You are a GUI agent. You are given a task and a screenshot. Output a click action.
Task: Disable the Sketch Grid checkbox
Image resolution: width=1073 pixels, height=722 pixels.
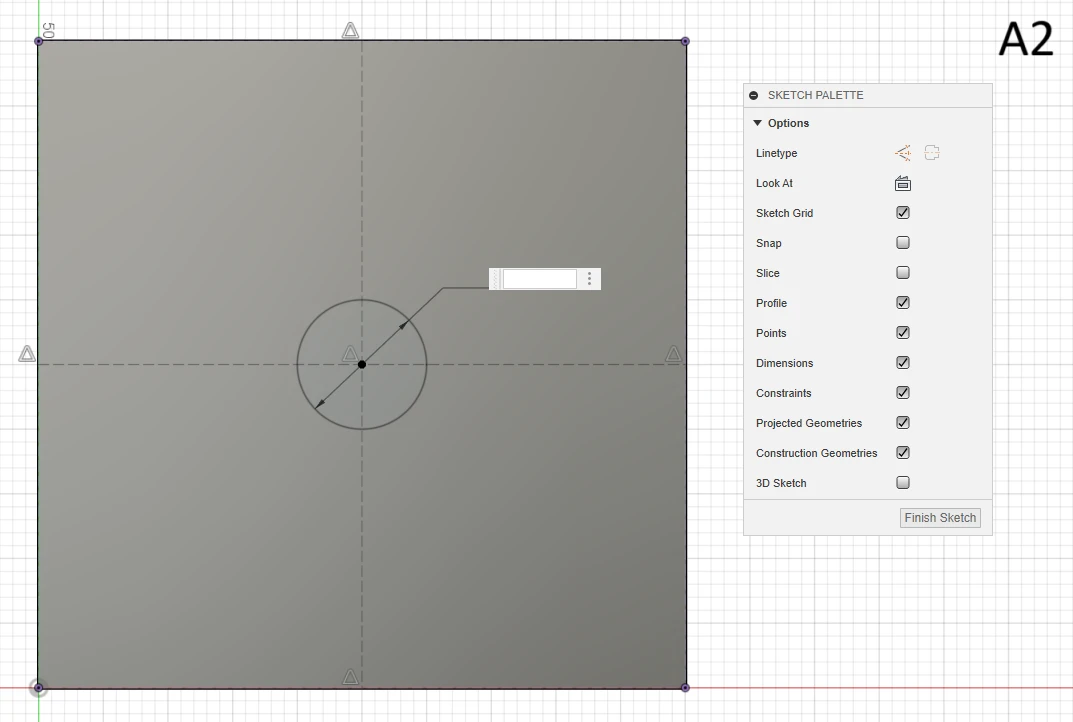[x=903, y=213]
